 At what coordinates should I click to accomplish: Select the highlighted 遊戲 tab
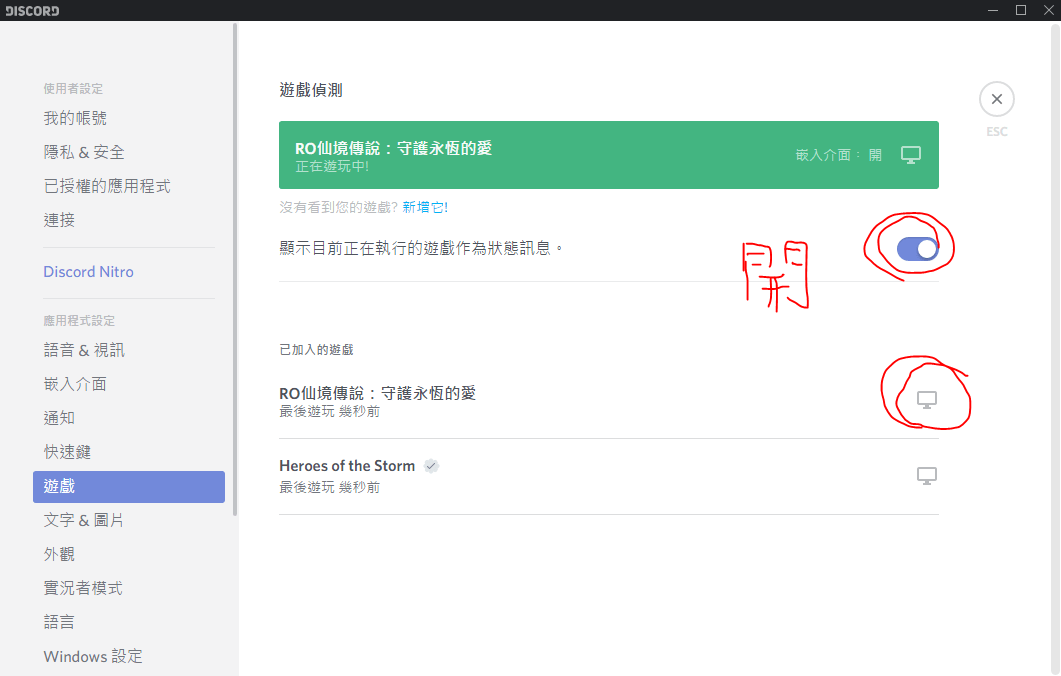click(129, 487)
